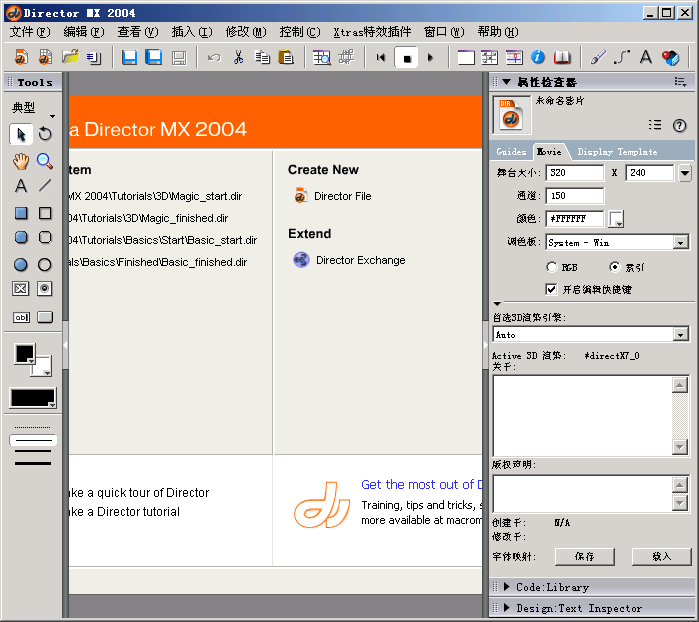Play the movie

point(430,58)
